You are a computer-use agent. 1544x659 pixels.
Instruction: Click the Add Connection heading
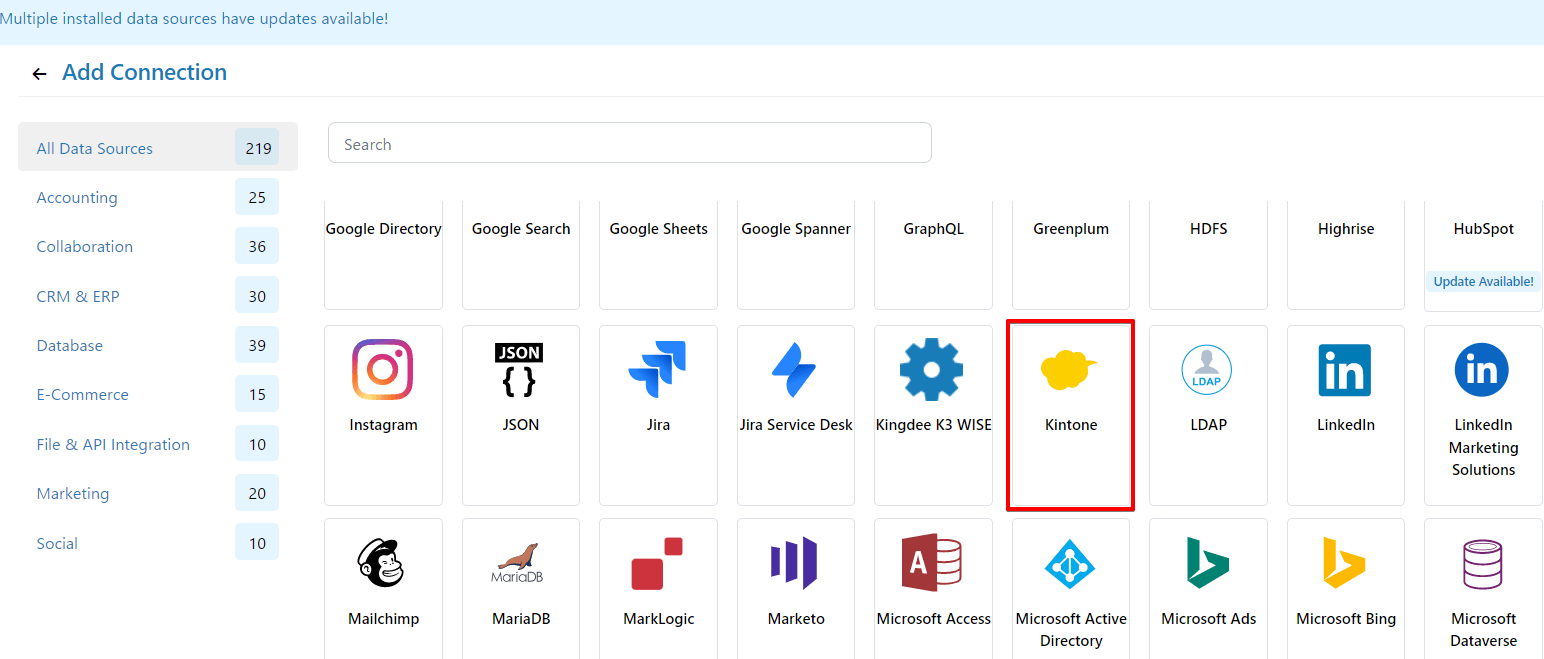click(144, 72)
